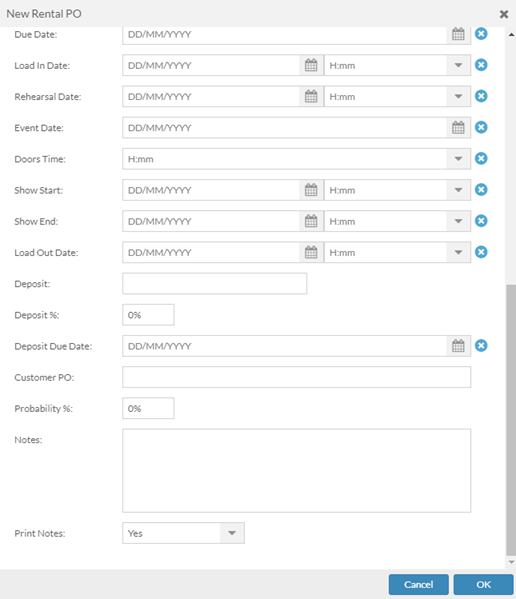Expand the Show End time dropdown
Viewport: 516px width, 599px height.
[x=458, y=221]
